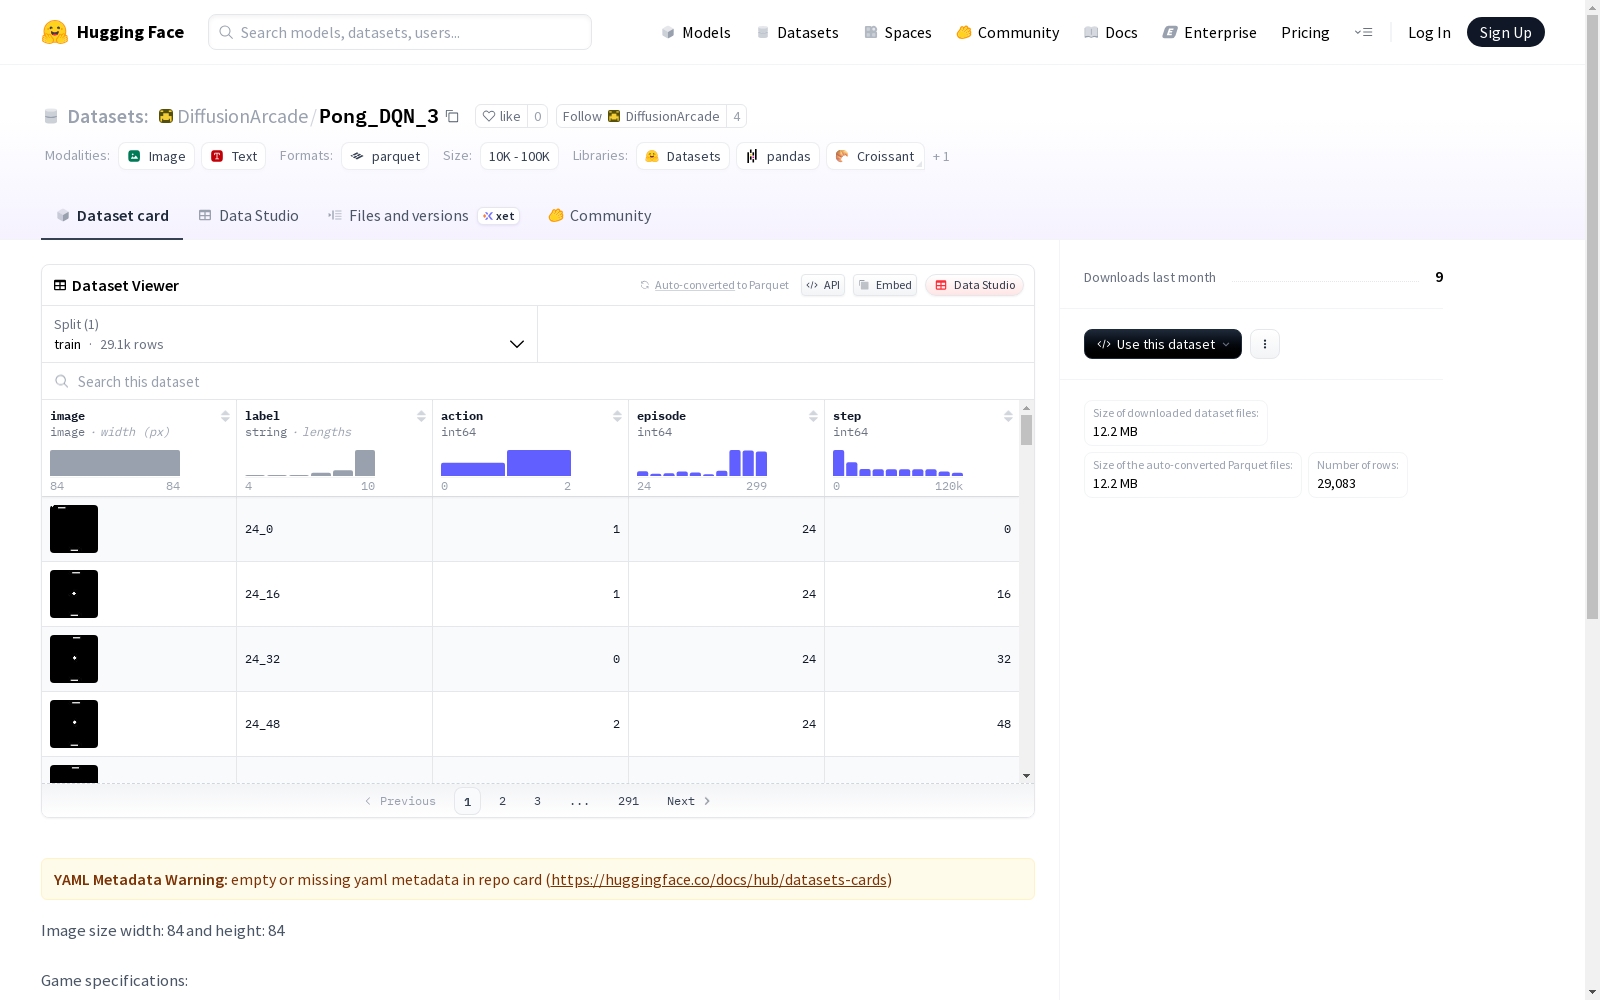Open the Community navigation item
The height and width of the screenshot is (1000, 1600).
click(x=1008, y=32)
